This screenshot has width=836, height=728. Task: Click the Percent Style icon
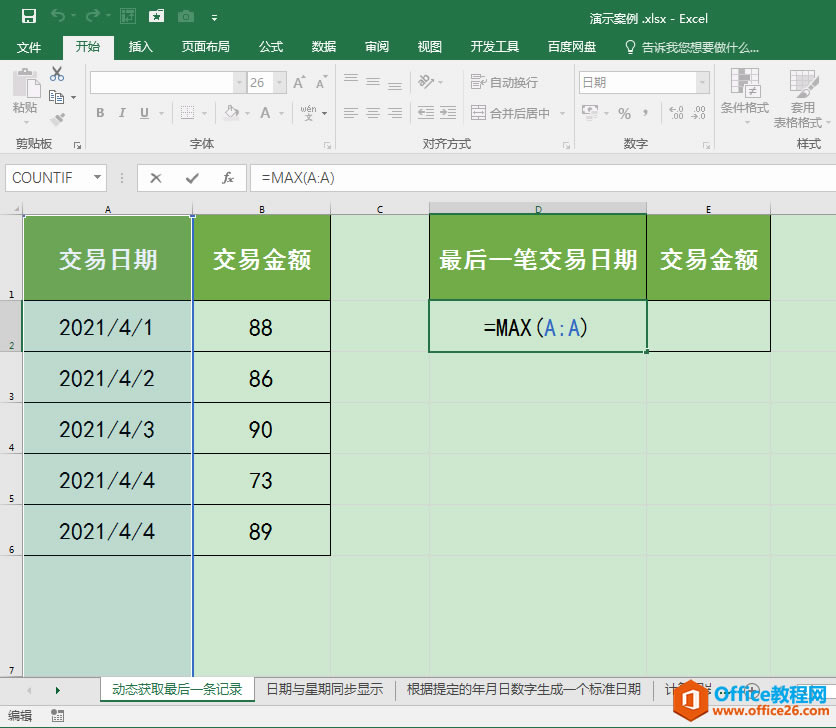624,113
